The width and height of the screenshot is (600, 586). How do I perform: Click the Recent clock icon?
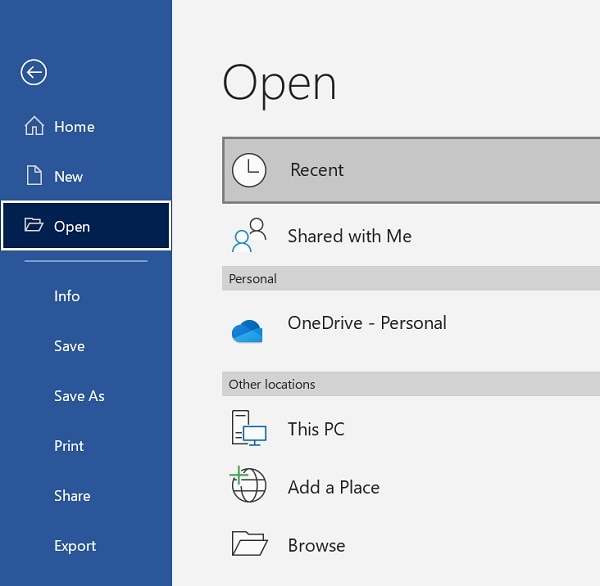249,170
